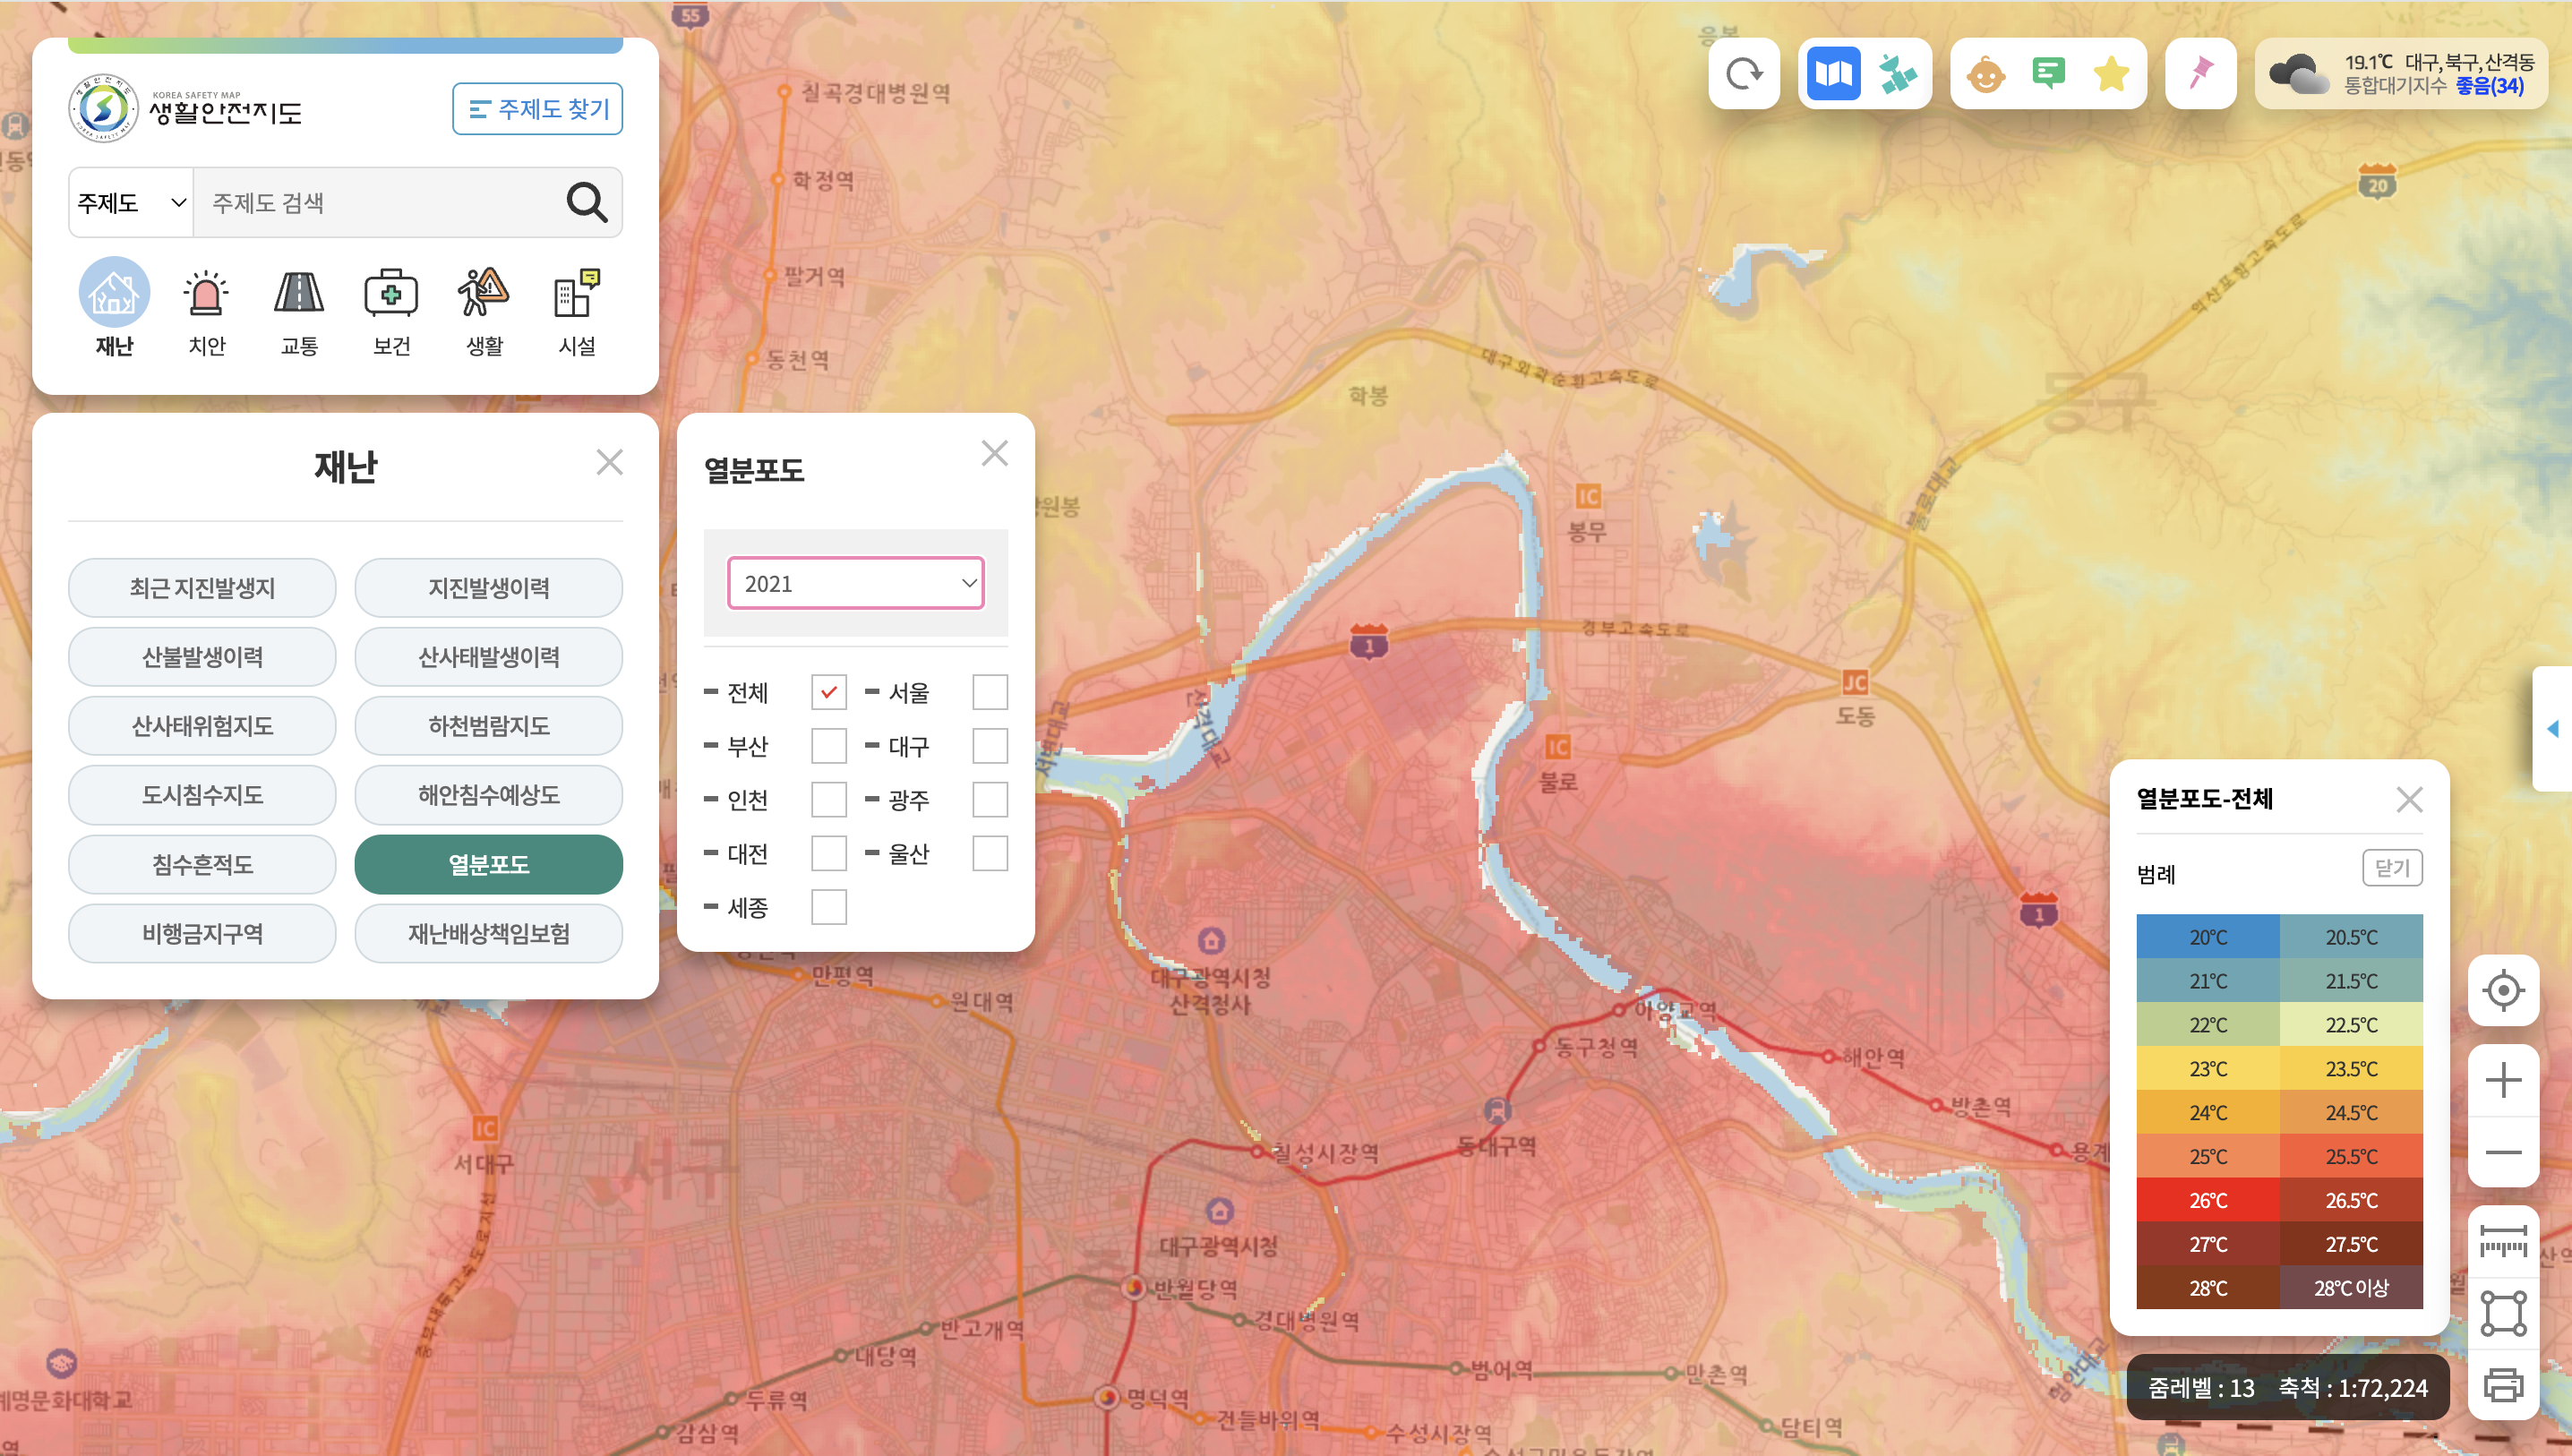Select the distance ruler tool
Viewport: 2572px width, 1456px height.
[2503, 1242]
